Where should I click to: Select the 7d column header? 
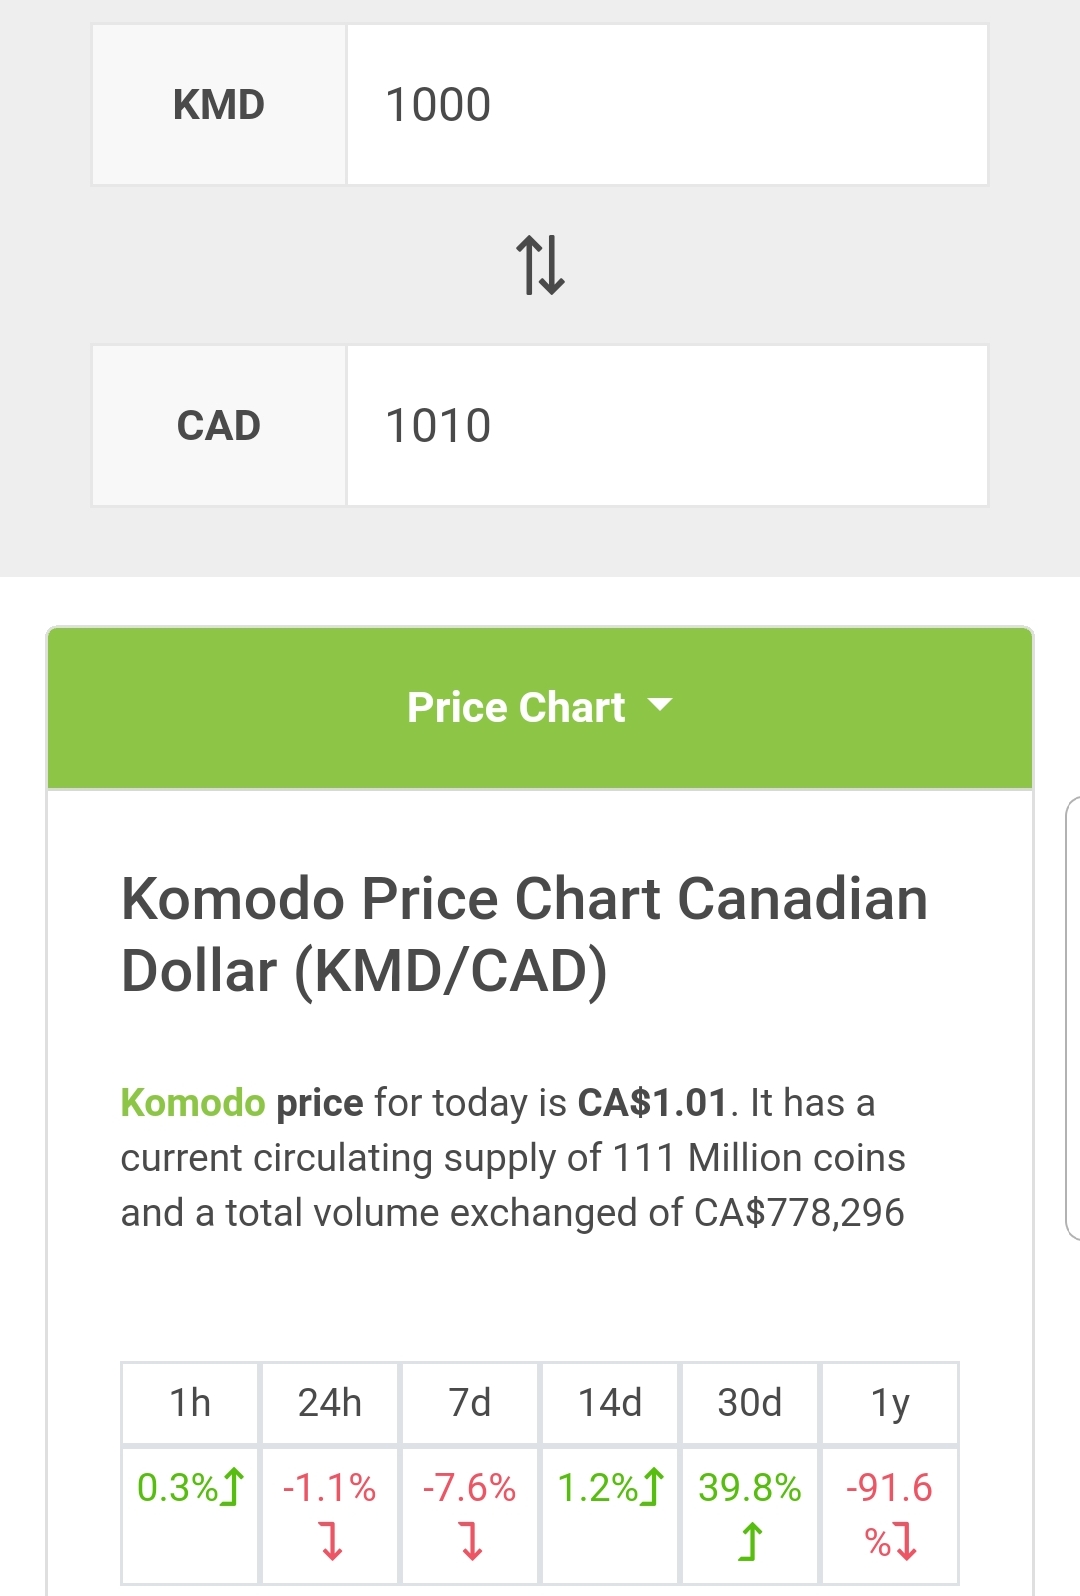click(470, 1403)
